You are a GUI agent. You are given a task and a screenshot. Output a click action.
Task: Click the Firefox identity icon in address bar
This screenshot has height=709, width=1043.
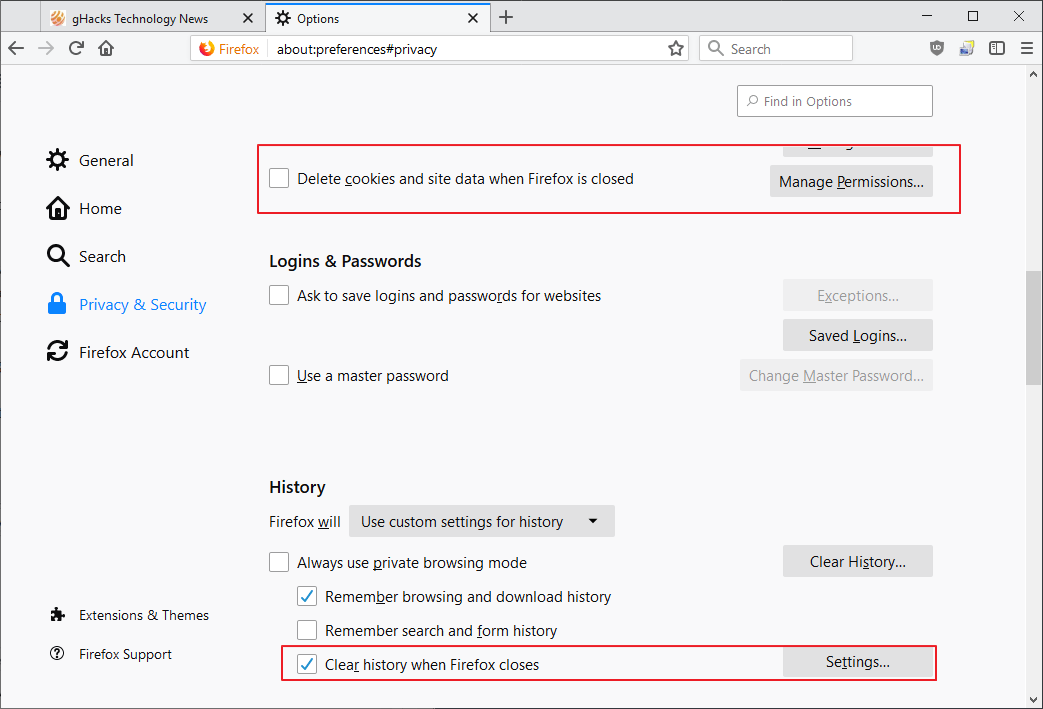point(207,49)
